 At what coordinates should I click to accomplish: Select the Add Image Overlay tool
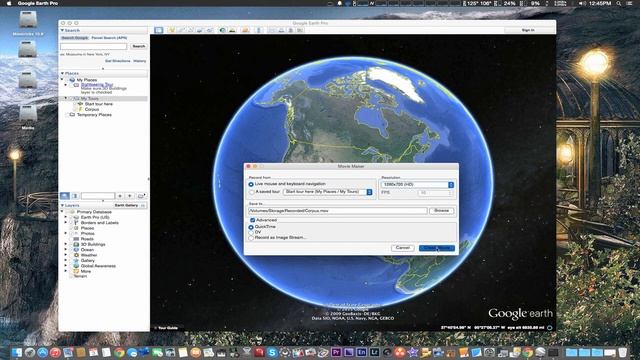200,30
